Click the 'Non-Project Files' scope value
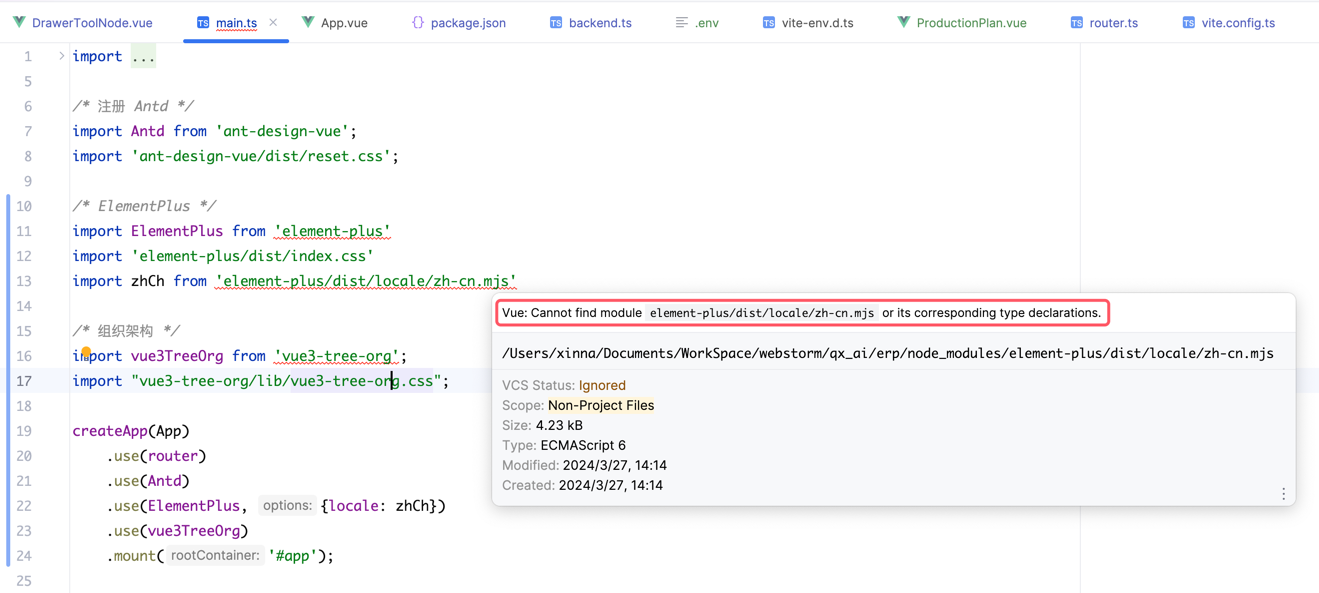This screenshot has height=593, width=1319. point(601,405)
